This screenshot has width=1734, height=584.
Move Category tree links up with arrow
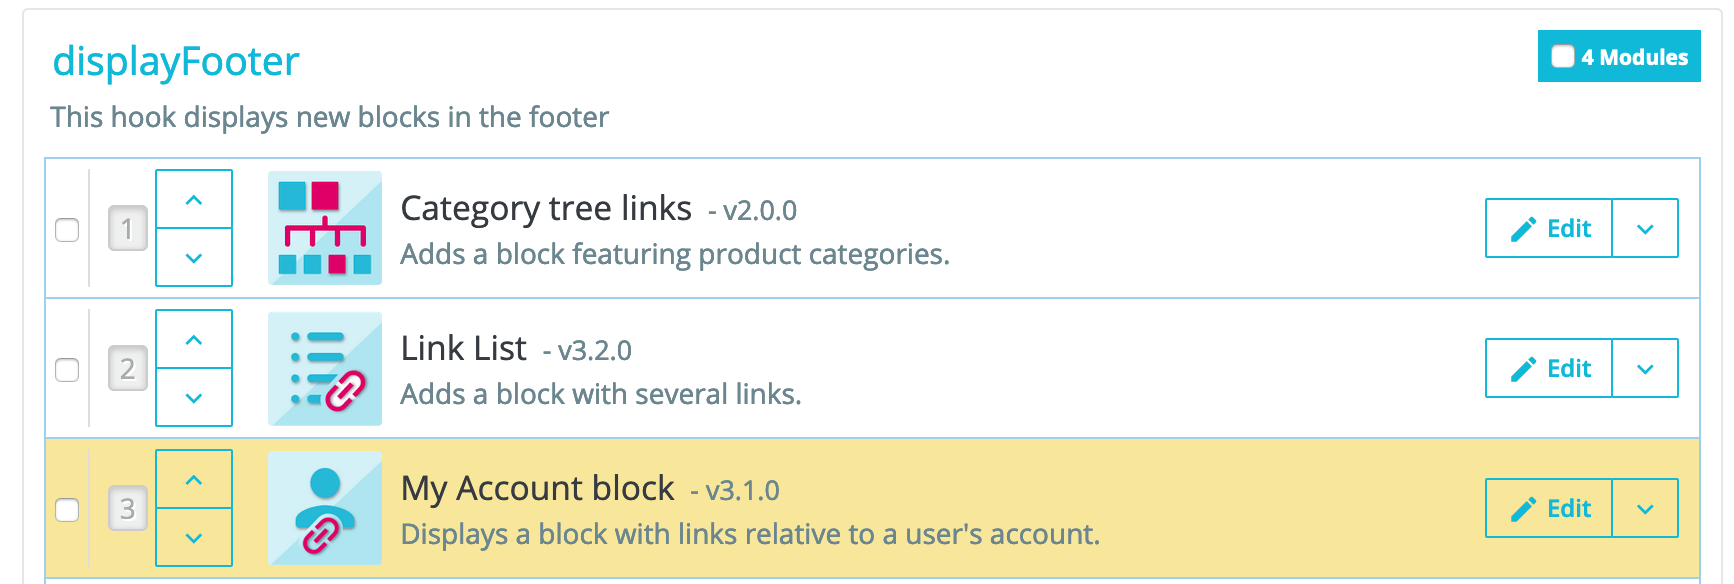coord(194,199)
